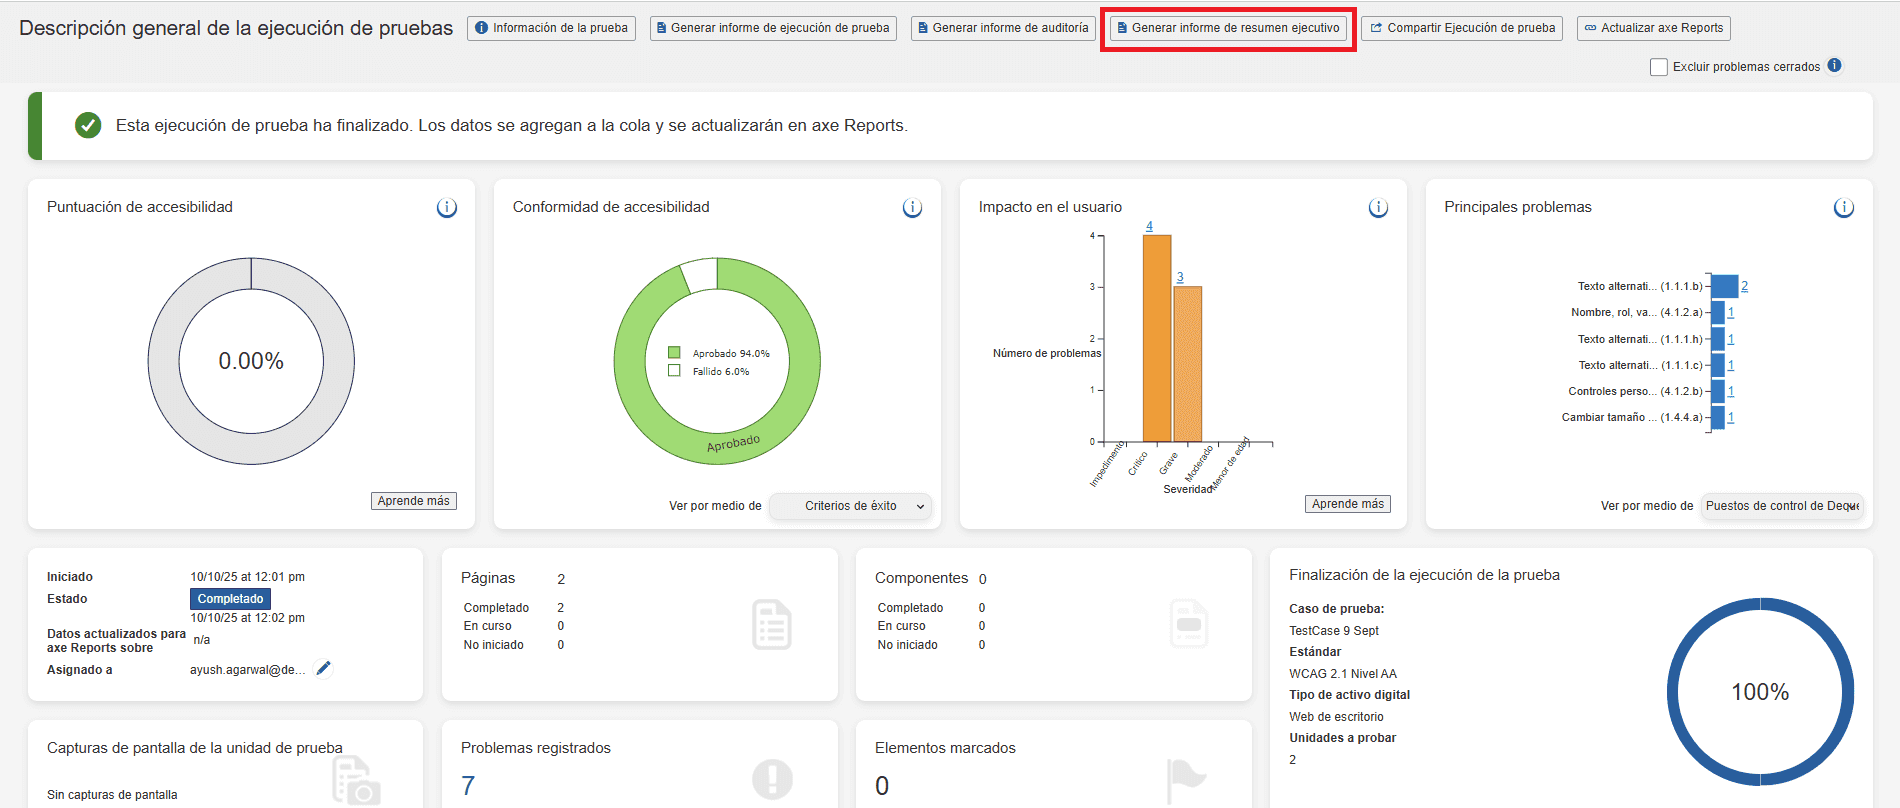Click the Componentes card icon
1900x808 pixels.
coord(1188,624)
